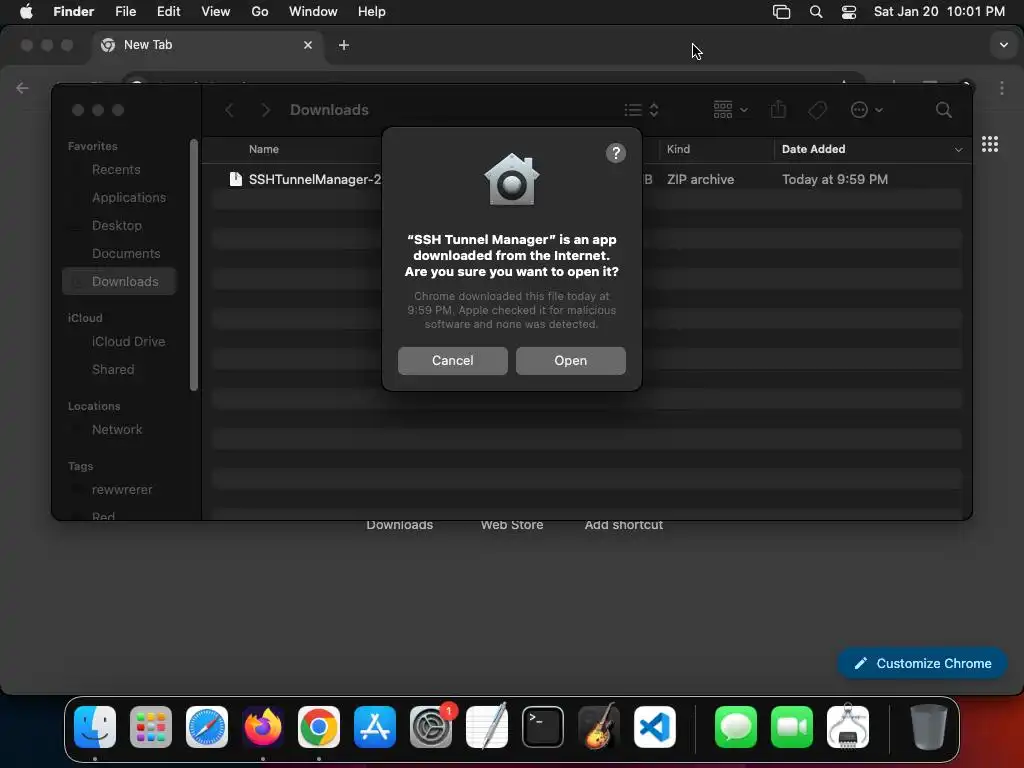The image size is (1024, 768).
Task: Sort by Date Added column header
Action: (813, 149)
